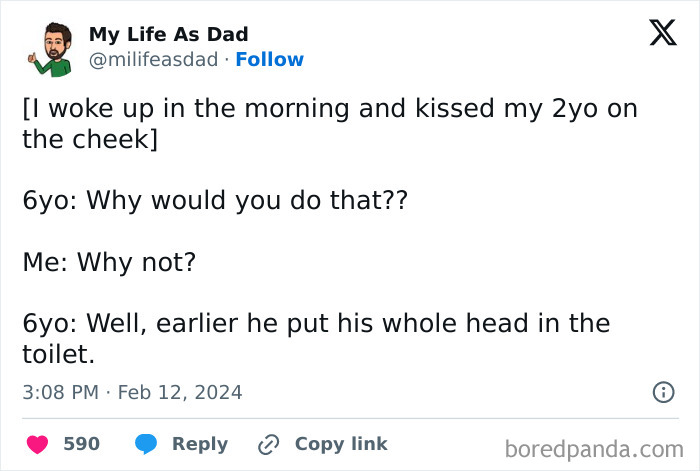Visit the @milifeasdad handle

pos(153,60)
